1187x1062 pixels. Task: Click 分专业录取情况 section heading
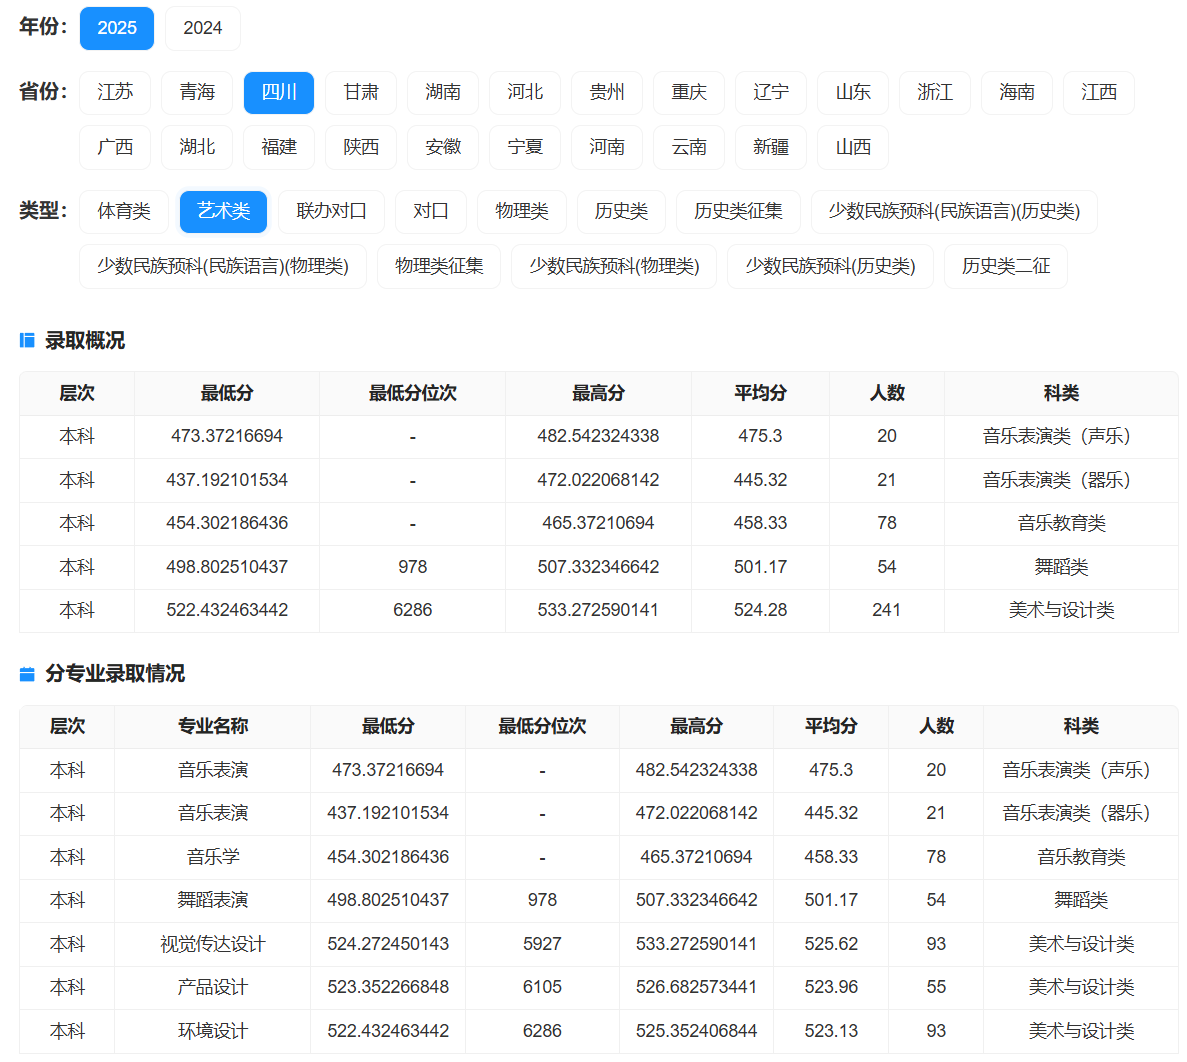115,674
